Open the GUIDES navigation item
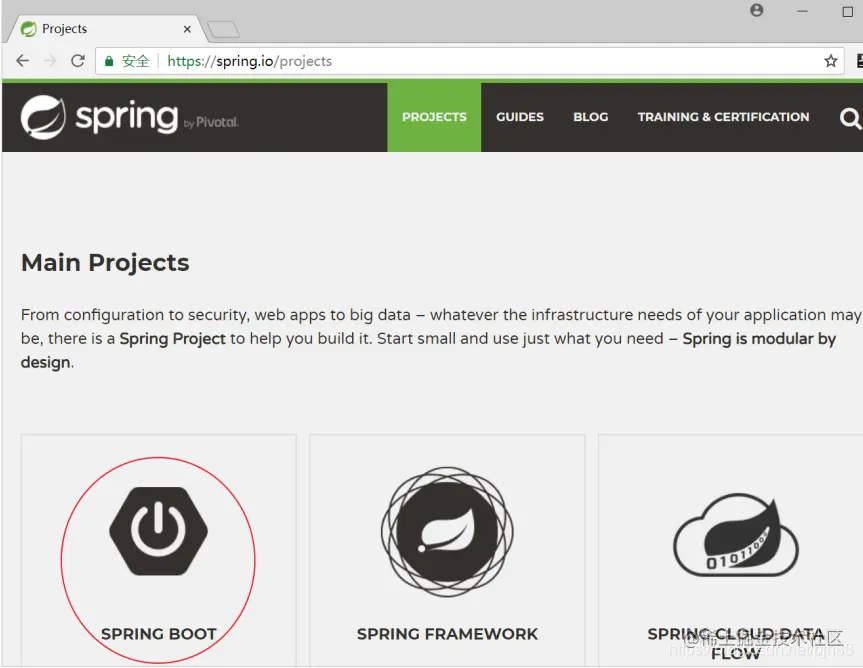 point(520,117)
